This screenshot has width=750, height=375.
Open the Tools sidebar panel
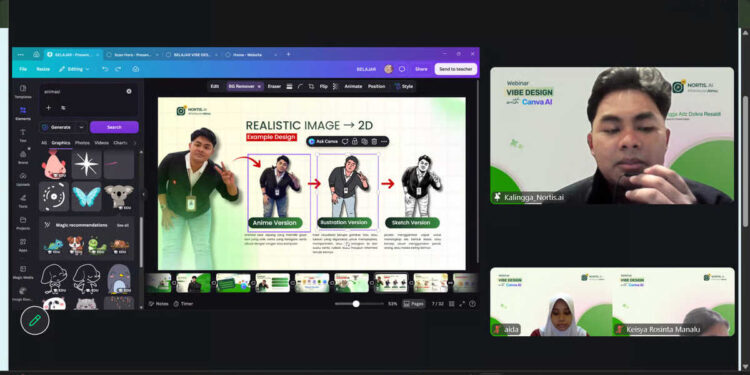pyautogui.click(x=22, y=200)
